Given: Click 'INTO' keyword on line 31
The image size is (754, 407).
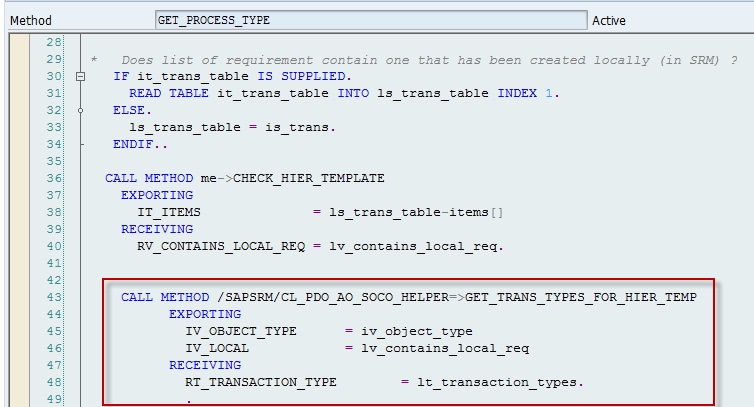Looking at the screenshot, I should [x=353, y=93].
